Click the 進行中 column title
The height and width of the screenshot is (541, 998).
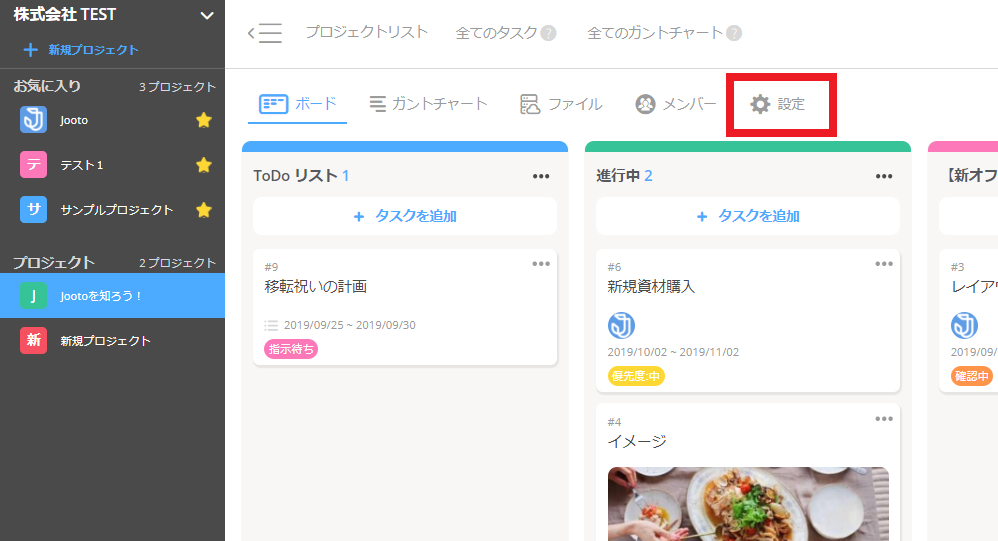(617, 176)
